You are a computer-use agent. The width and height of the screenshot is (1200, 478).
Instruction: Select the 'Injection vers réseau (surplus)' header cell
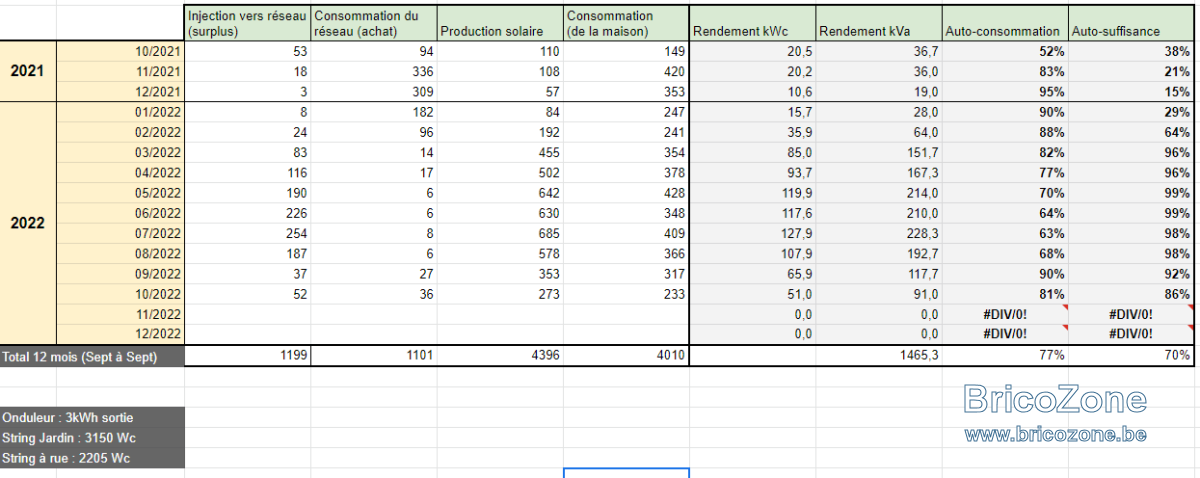(248, 23)
